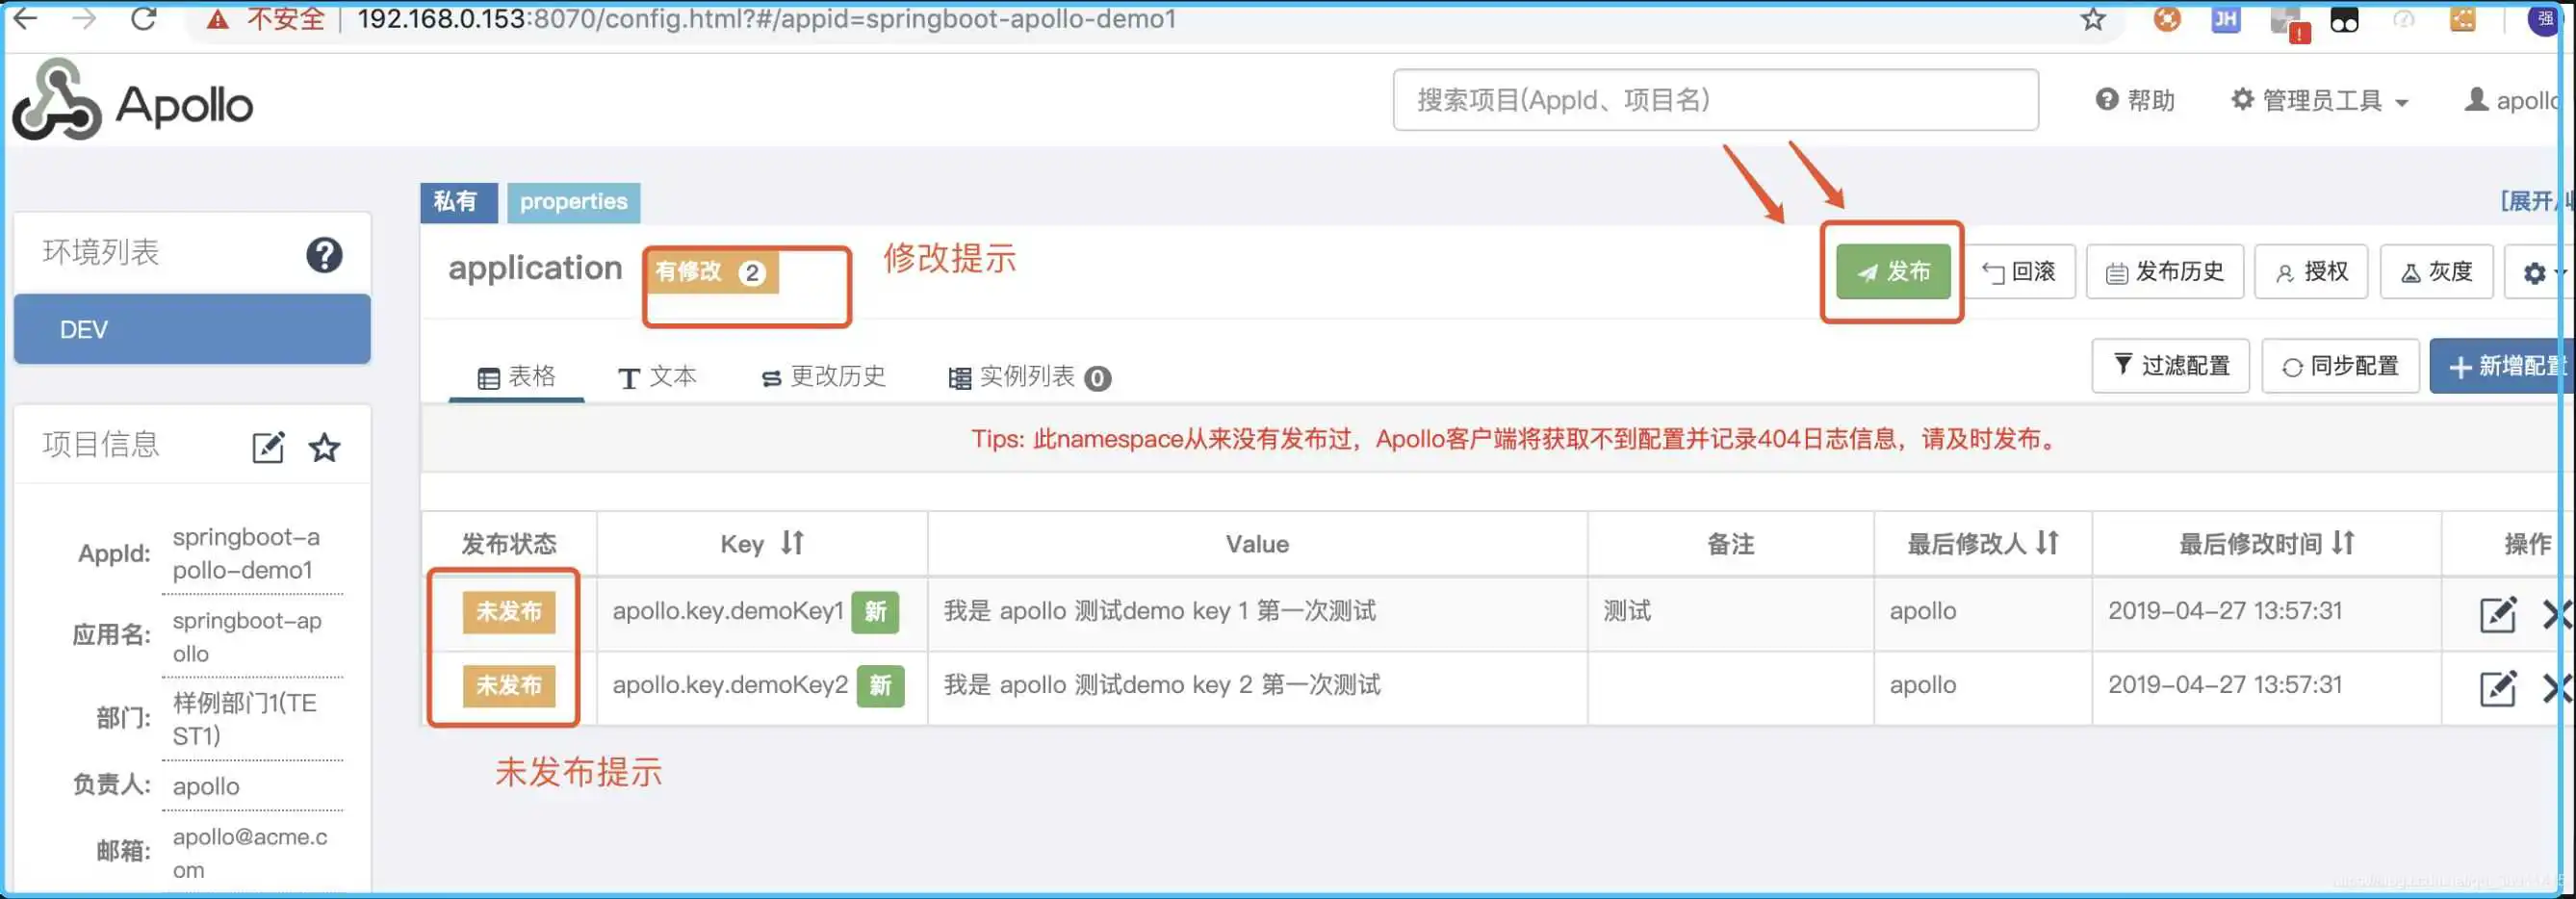Image resolution: width=2576 pixels, height=899 pixels.
Task: Sort table by Key column
Action: 792,543
